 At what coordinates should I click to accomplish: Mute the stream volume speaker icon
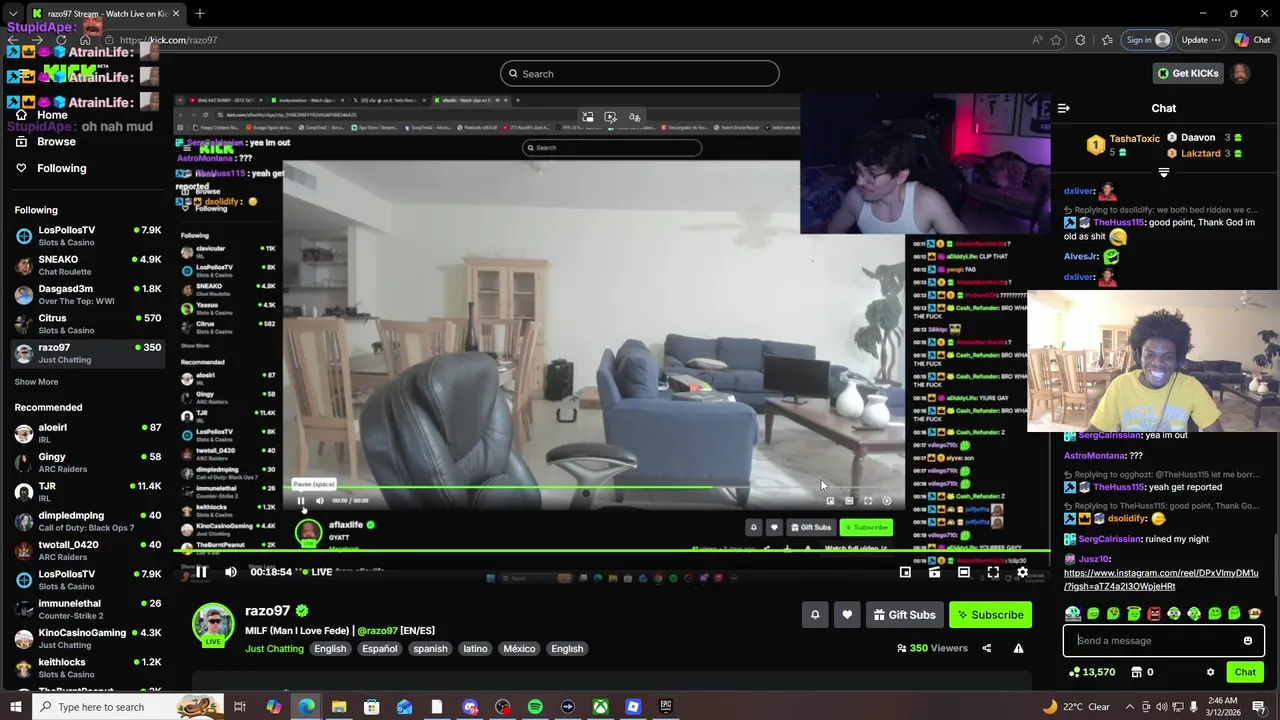click(231, 572)
